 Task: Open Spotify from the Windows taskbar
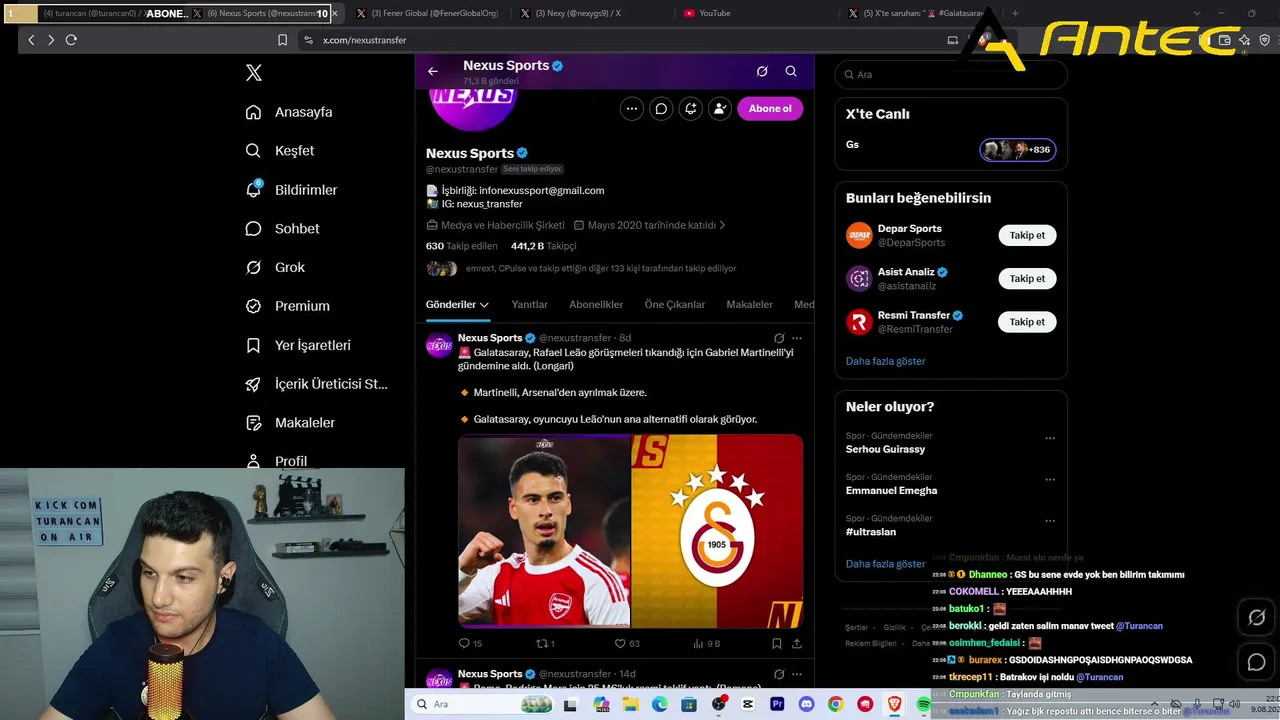tap(922, 705)
